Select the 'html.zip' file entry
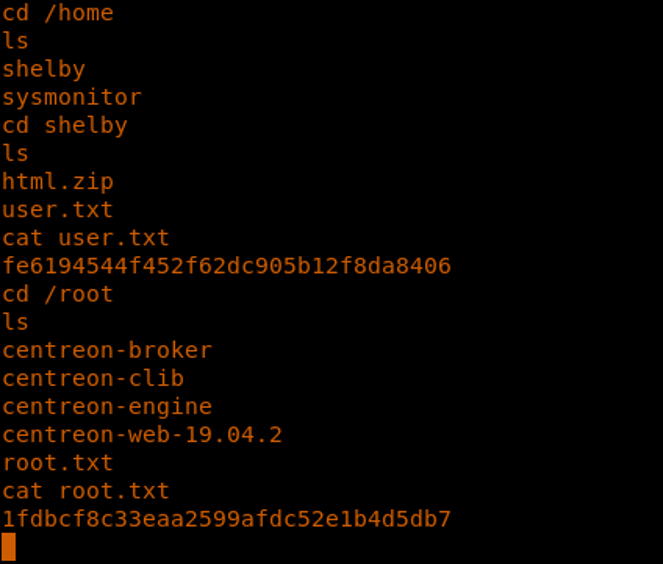 tap(57, 181)
